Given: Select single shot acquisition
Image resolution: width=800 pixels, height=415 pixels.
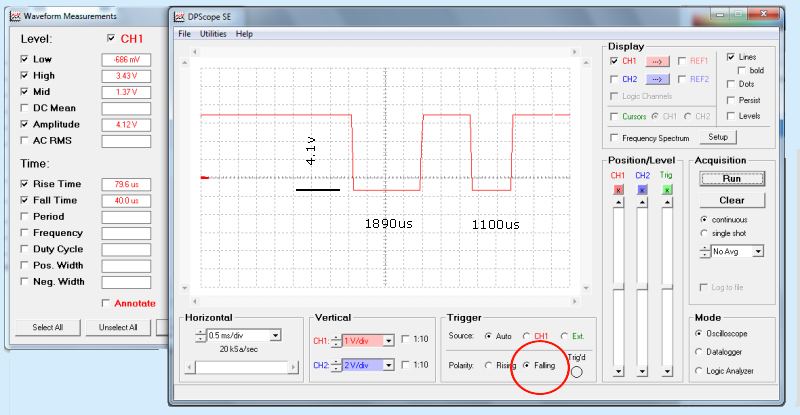Looking at the screenshot, I should [704, 233].
